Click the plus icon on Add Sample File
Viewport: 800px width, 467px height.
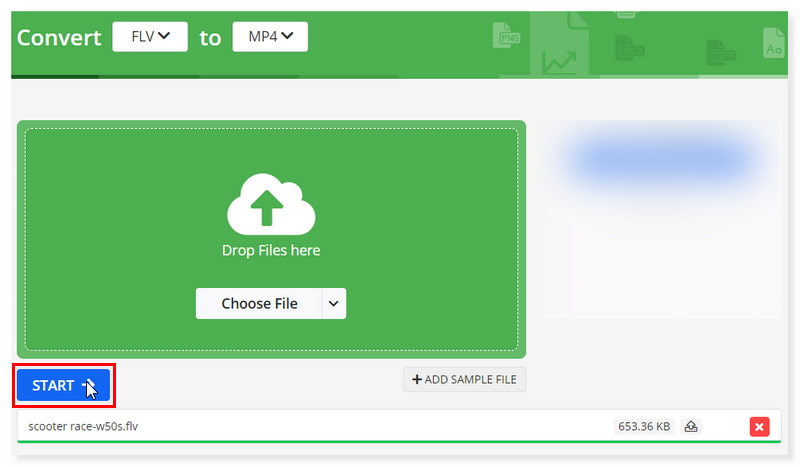click(416, 380)
